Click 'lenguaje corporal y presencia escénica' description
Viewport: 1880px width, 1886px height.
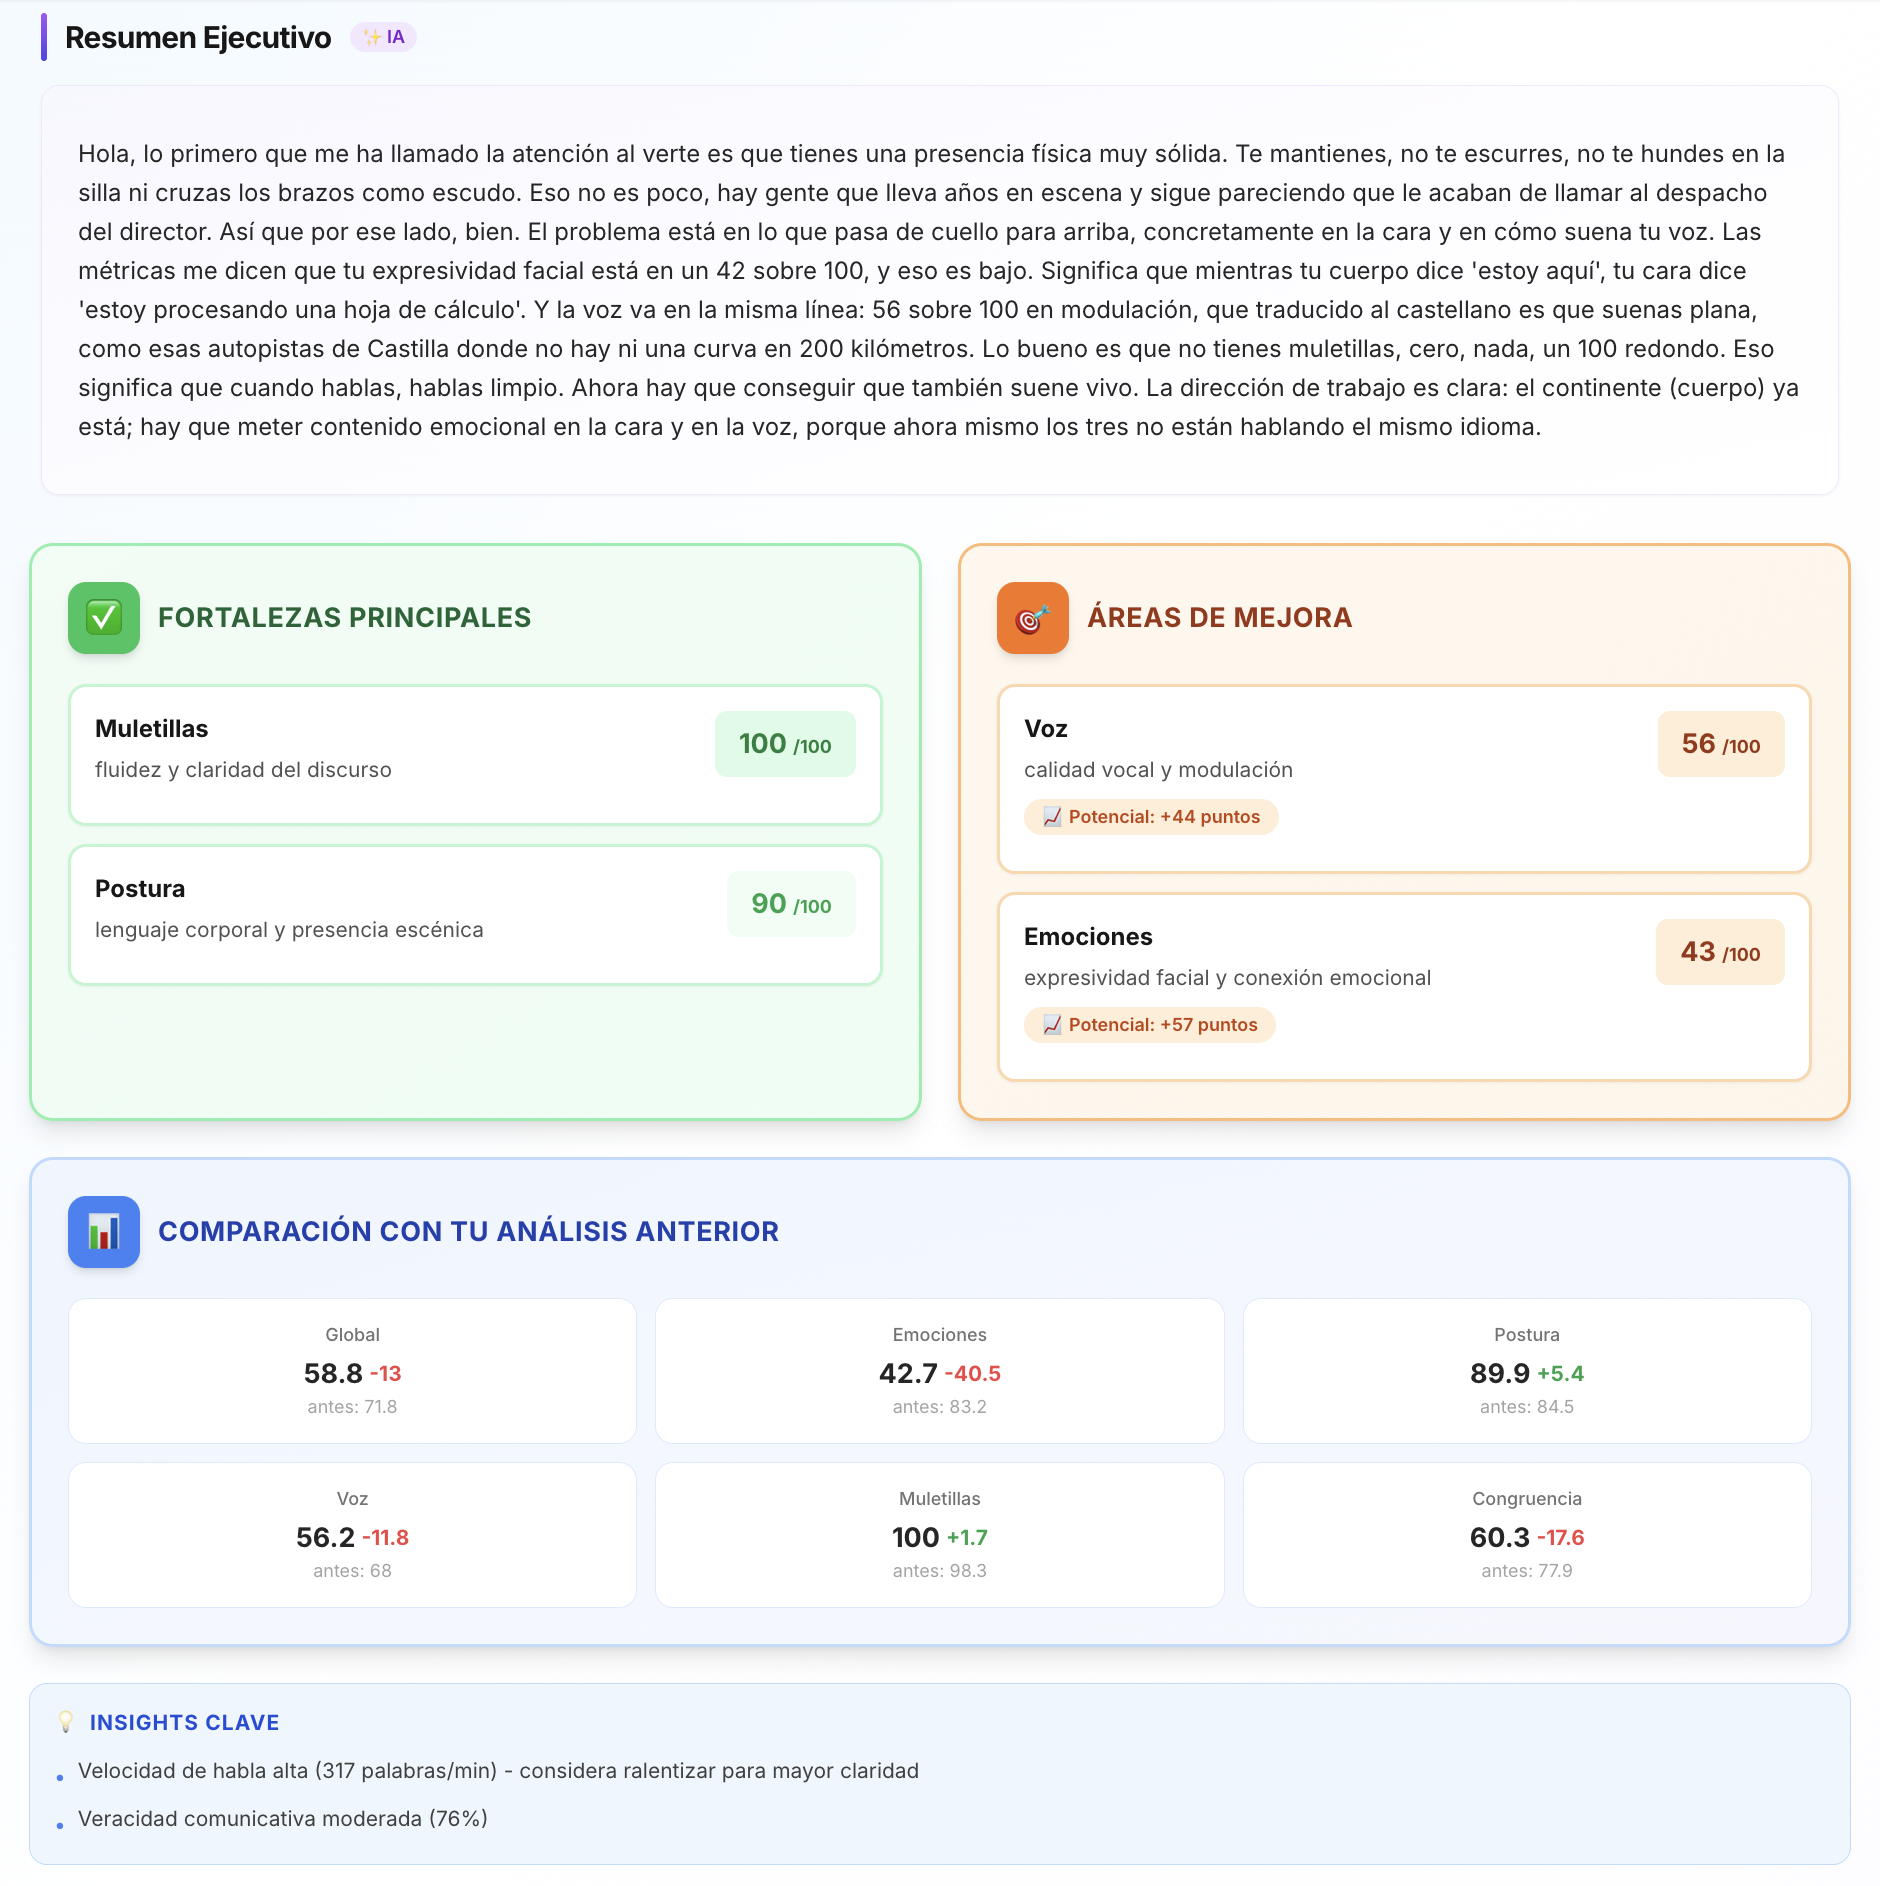[289, 930]
